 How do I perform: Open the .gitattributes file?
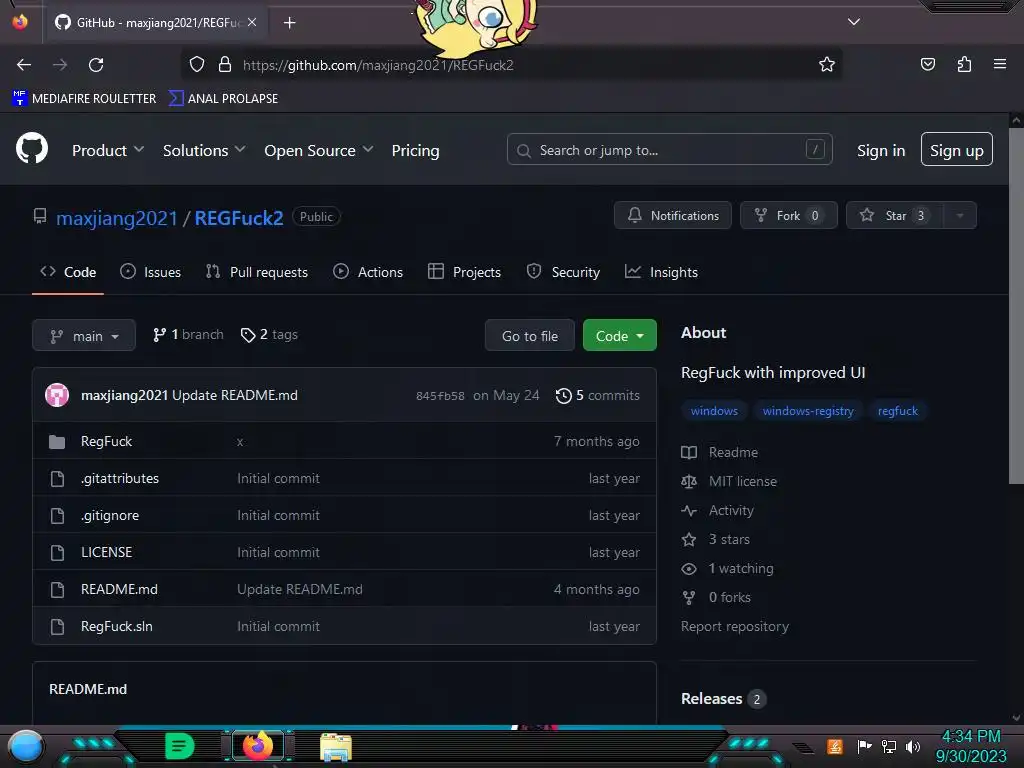coord(120,478)
